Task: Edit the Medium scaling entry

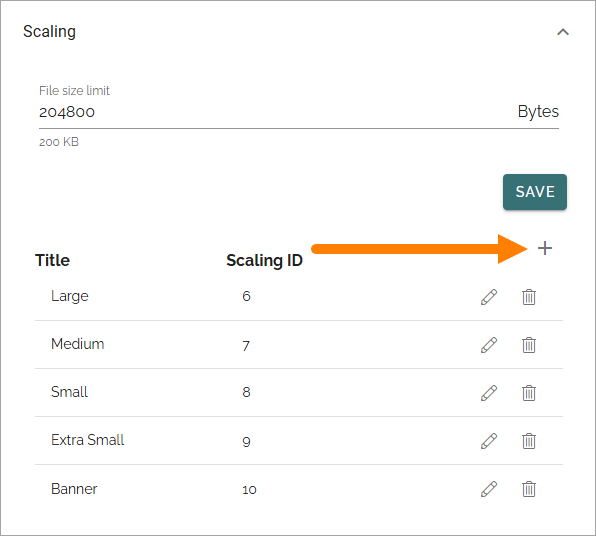Action: [489, 345]
